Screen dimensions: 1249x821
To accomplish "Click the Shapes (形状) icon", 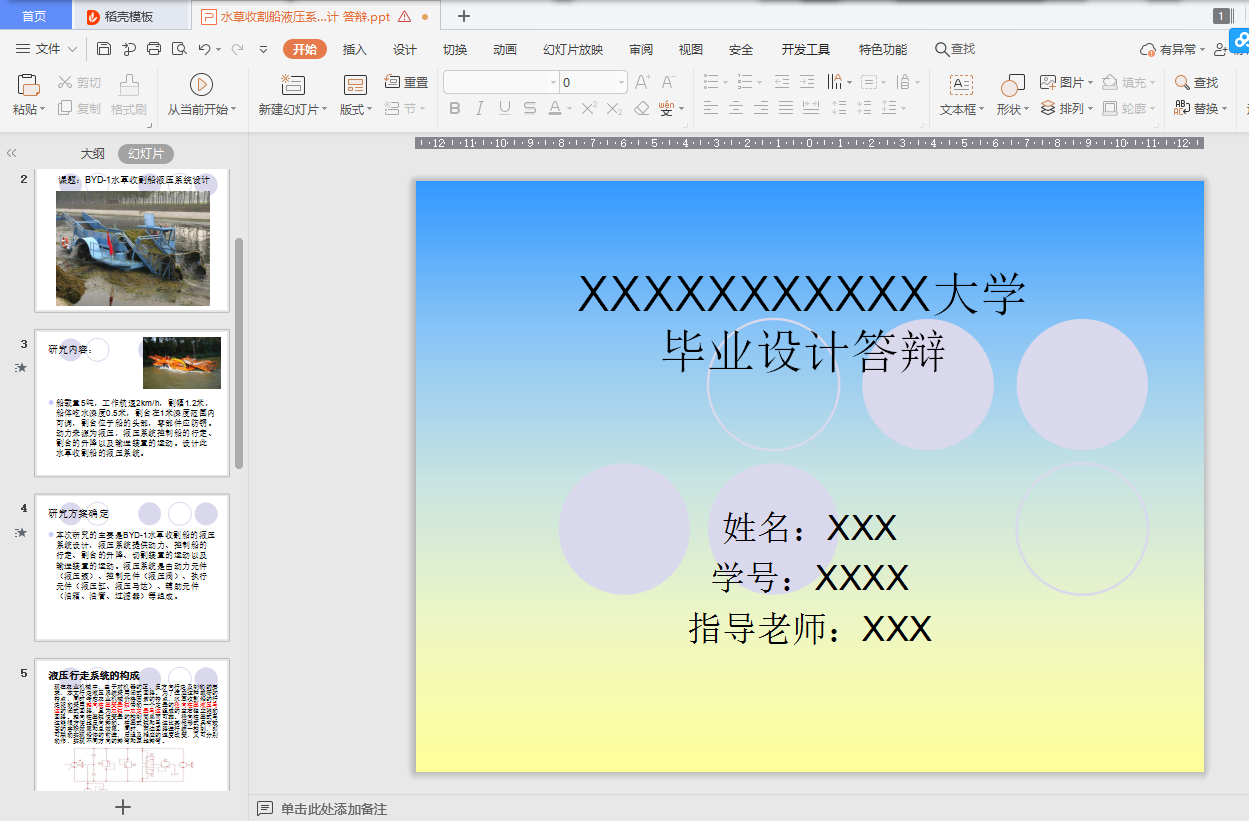I will [1012, 85].
